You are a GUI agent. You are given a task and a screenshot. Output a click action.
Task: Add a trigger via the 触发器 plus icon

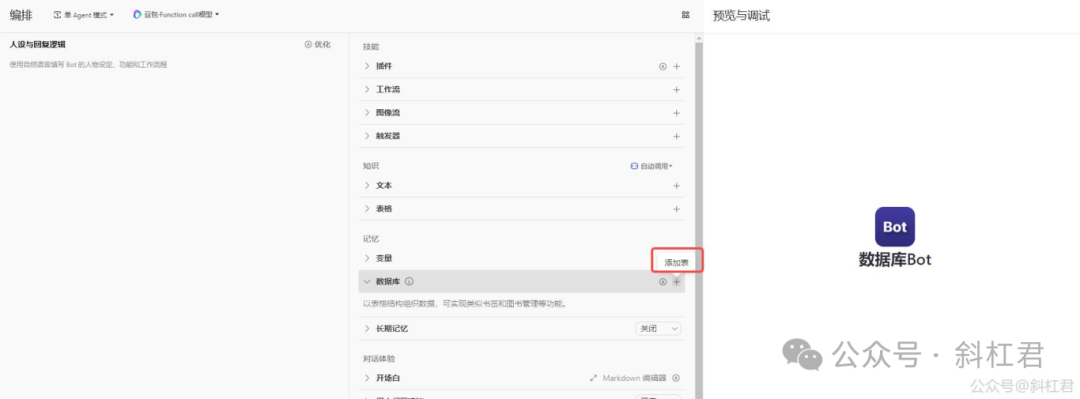(676, 136)
